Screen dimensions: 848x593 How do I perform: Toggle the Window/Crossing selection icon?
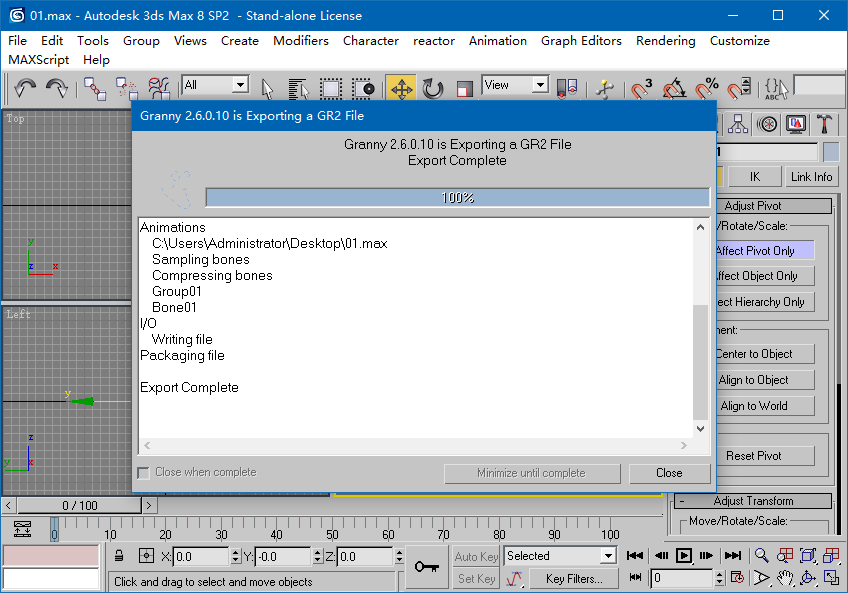(363, 88)
